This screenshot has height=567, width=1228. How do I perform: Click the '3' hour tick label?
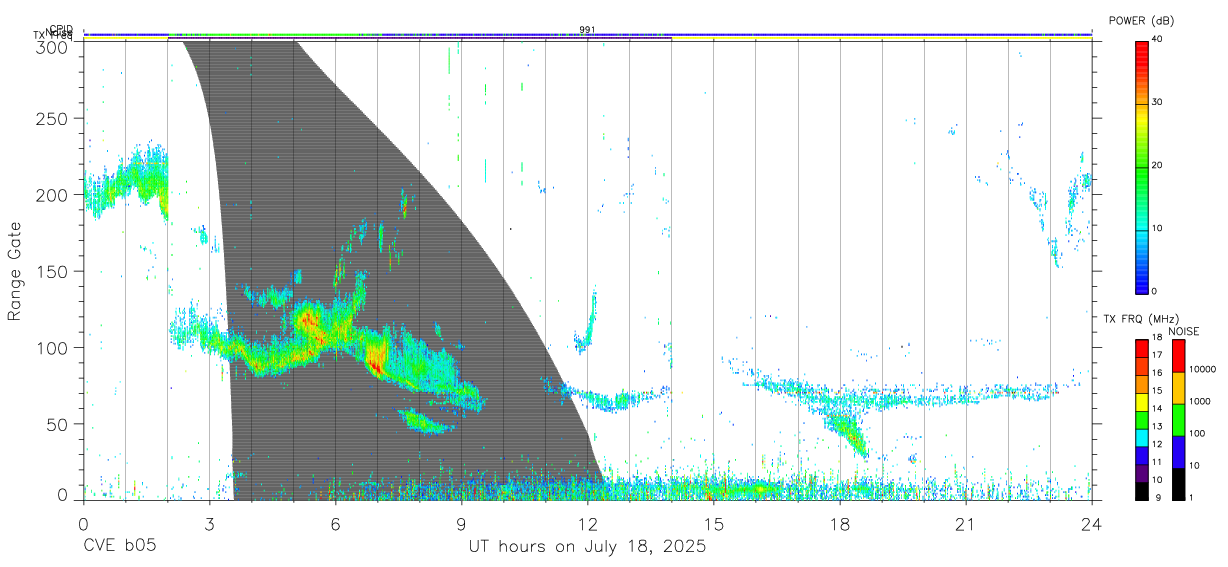tap(209, 524)
